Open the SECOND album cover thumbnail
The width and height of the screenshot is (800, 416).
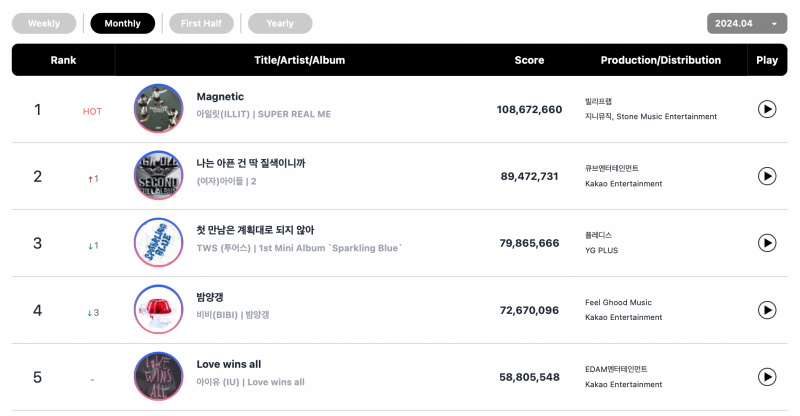[158, 176]
